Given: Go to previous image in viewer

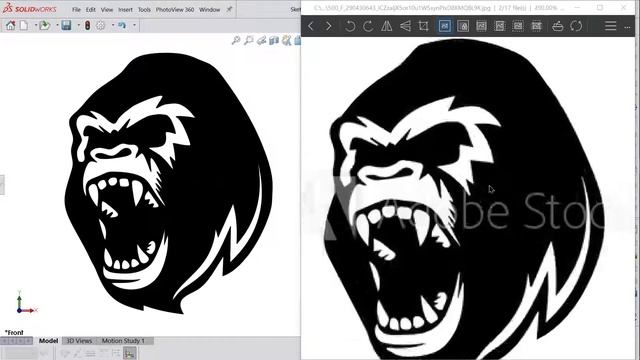Looking at the screenshot, I should tap(311, 26).
